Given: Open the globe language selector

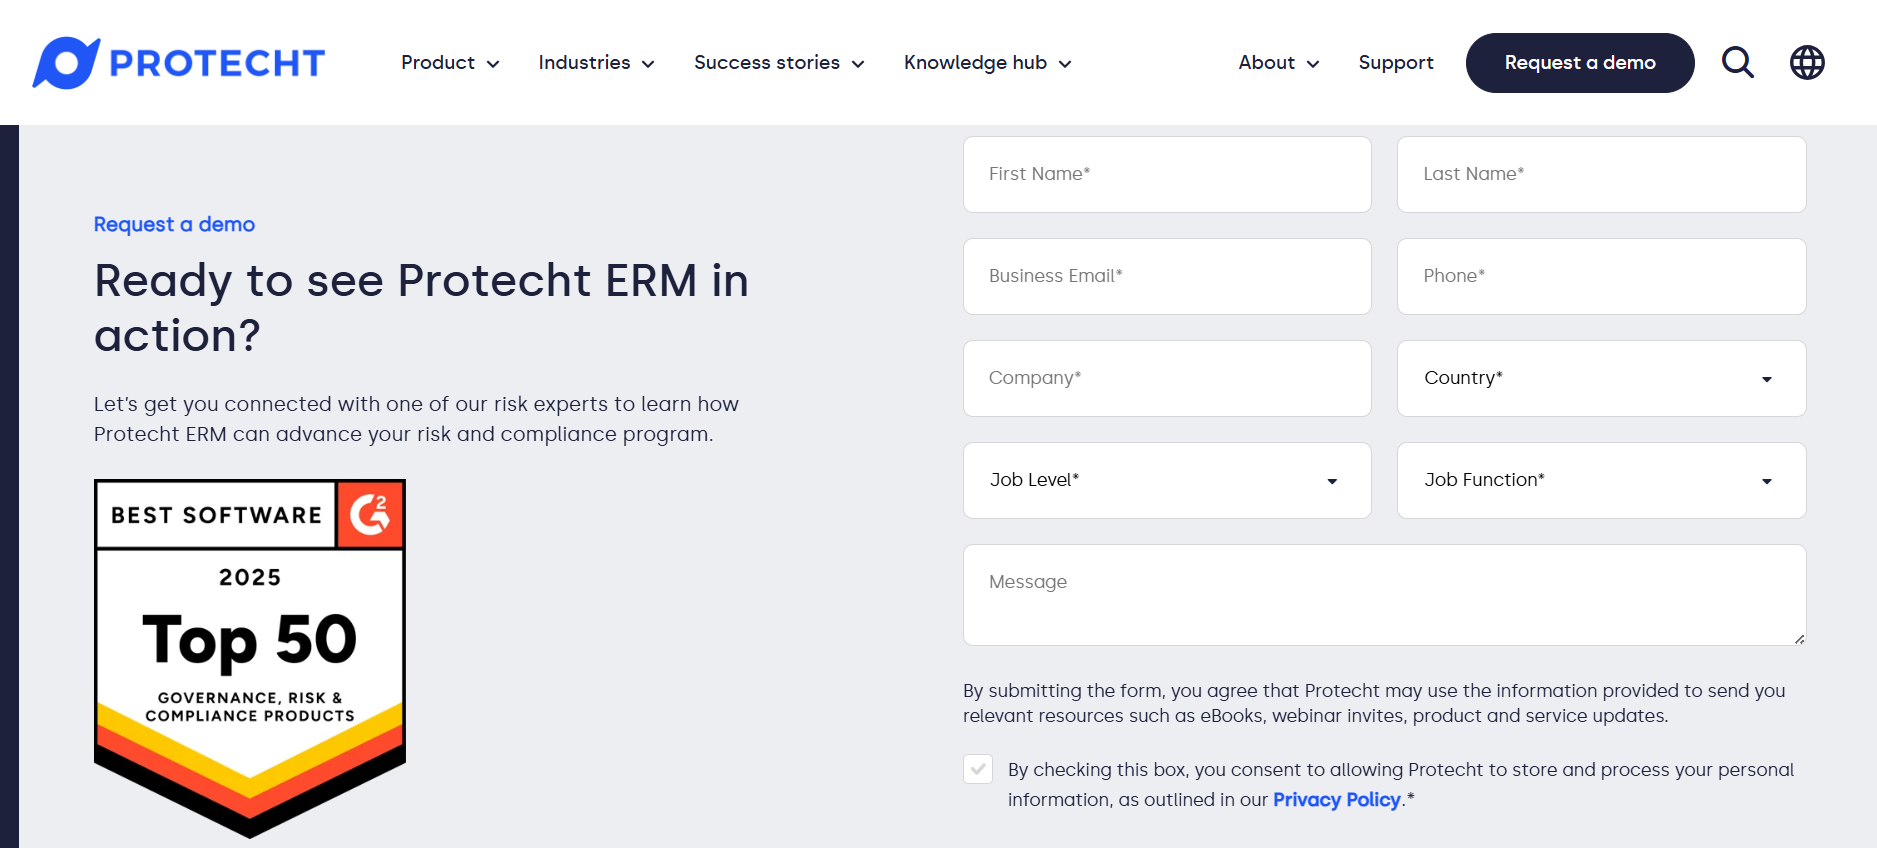Looking at the screenshot, I should click(1807, 63).
